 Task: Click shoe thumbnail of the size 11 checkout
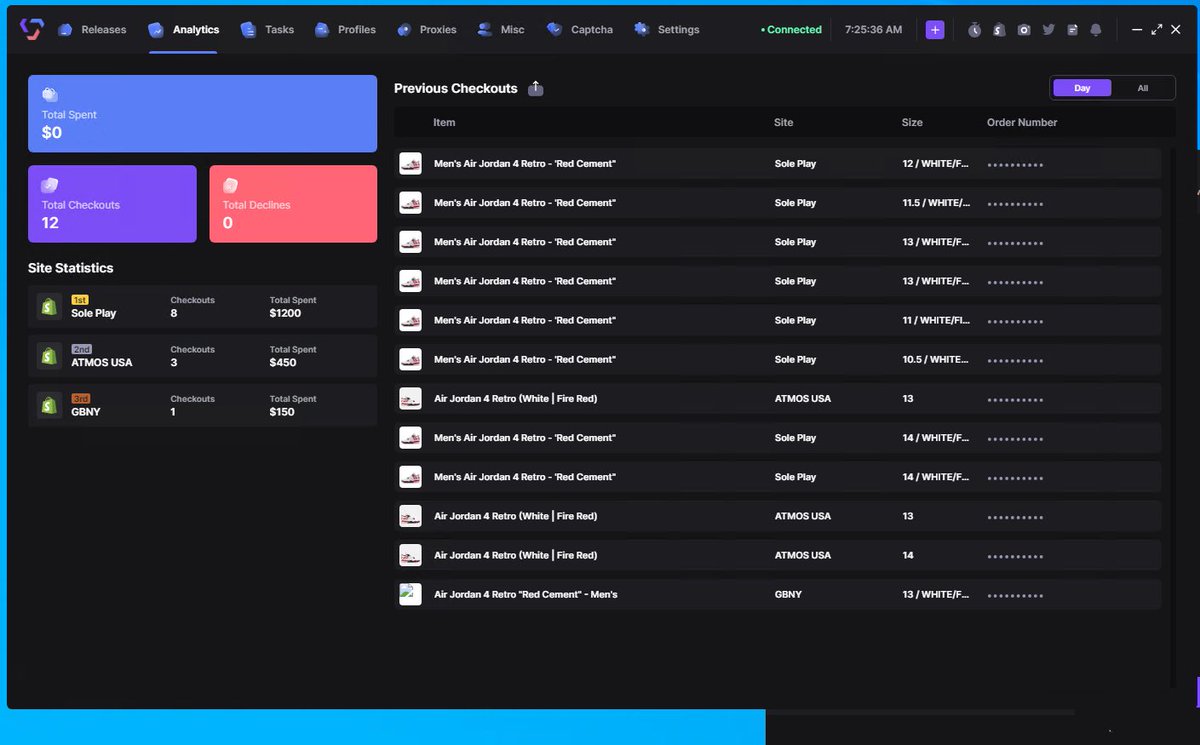[x=410, y=320]
